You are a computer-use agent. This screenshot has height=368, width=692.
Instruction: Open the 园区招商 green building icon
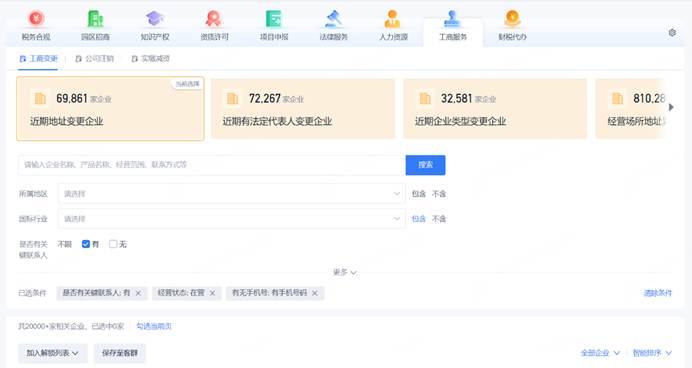coord(95,19)
